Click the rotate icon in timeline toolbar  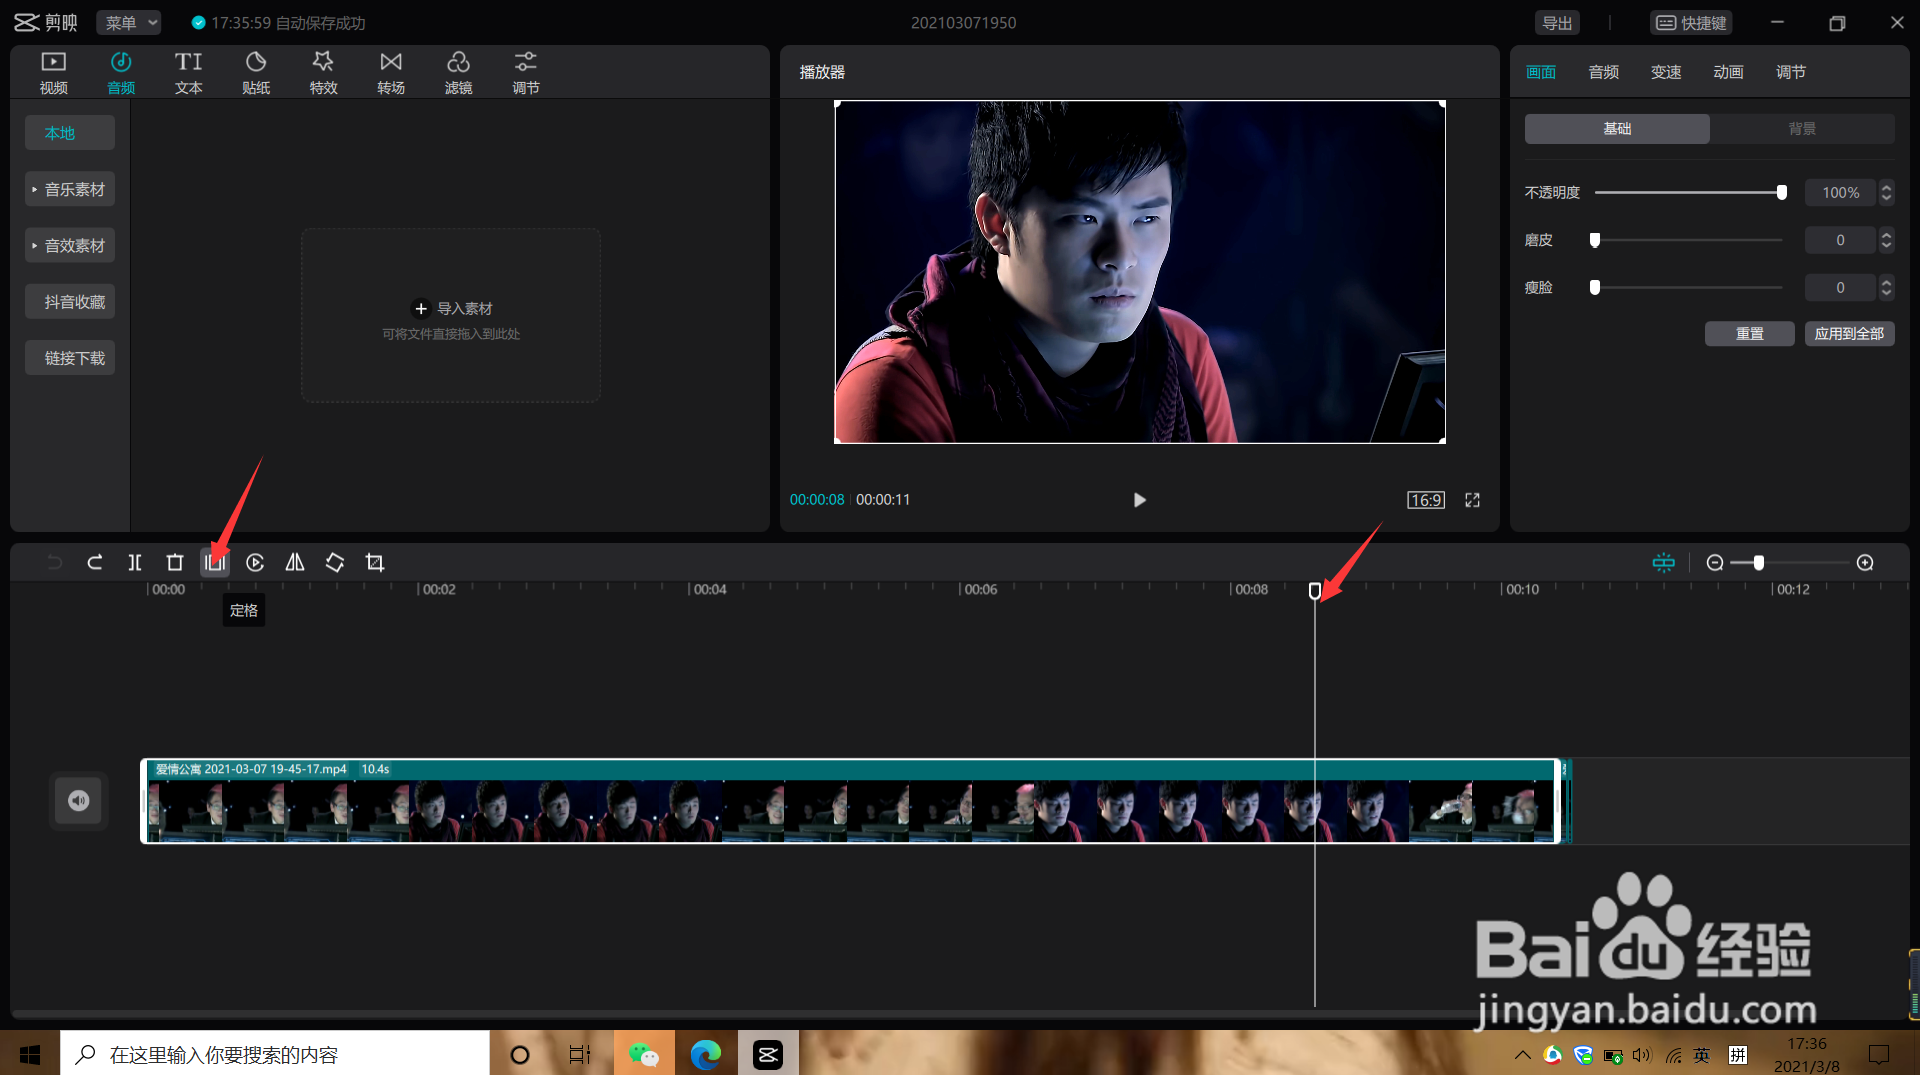click(335, 563)
